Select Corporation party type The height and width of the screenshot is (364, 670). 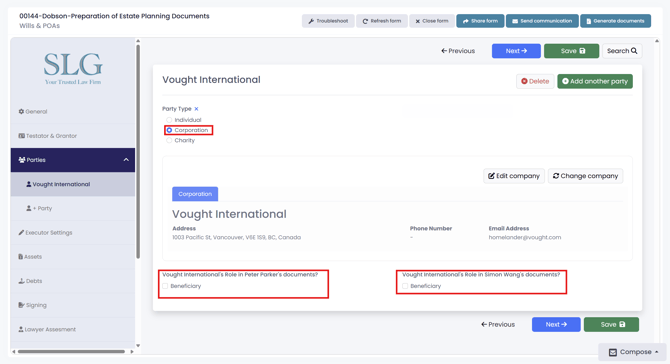click(x=169, y=130)
